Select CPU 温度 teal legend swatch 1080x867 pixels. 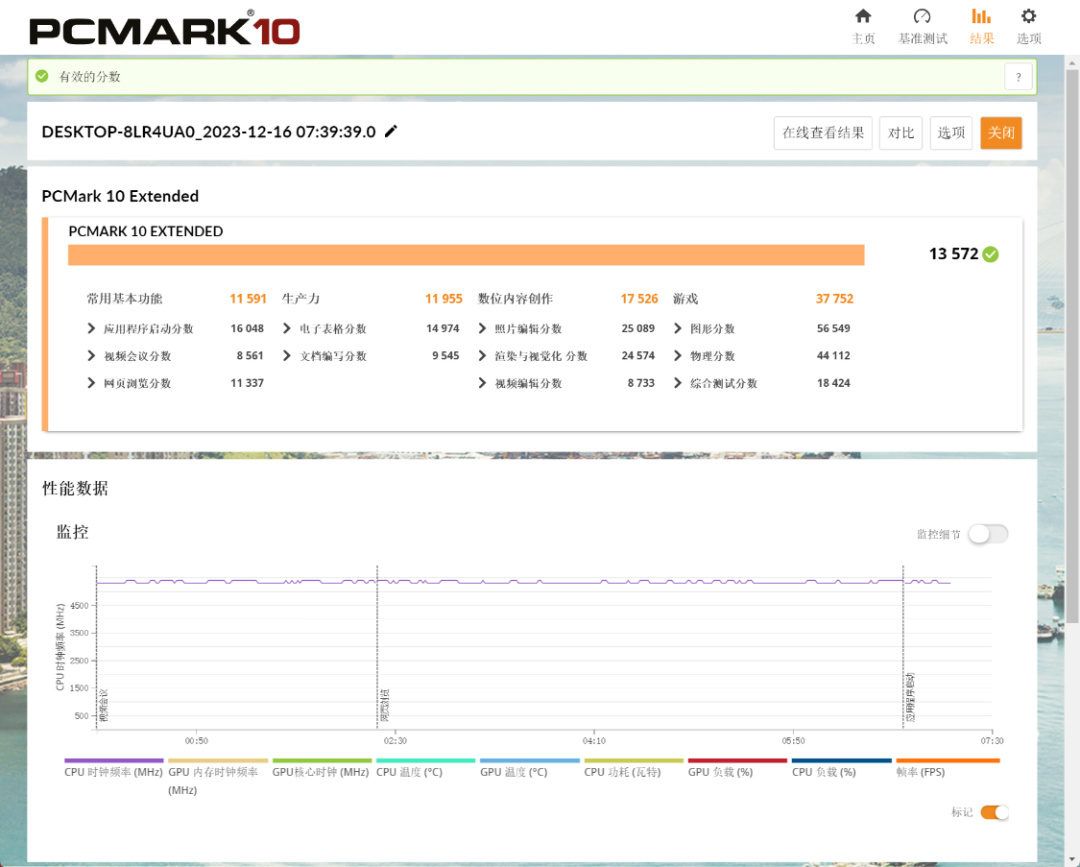coord(426,760)
